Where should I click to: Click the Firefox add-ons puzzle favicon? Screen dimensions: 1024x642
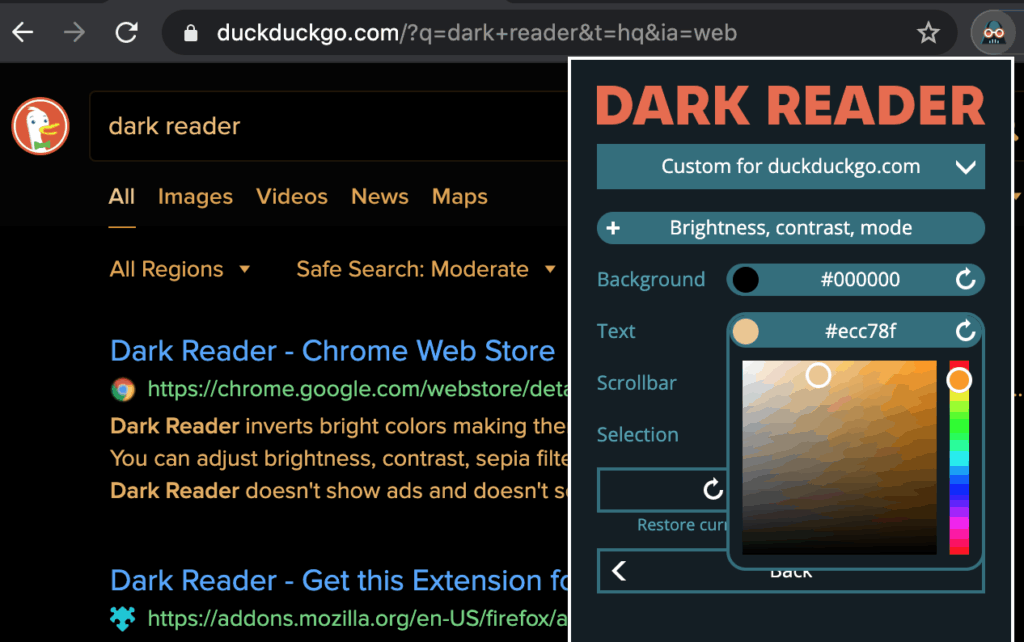point(123,618)
